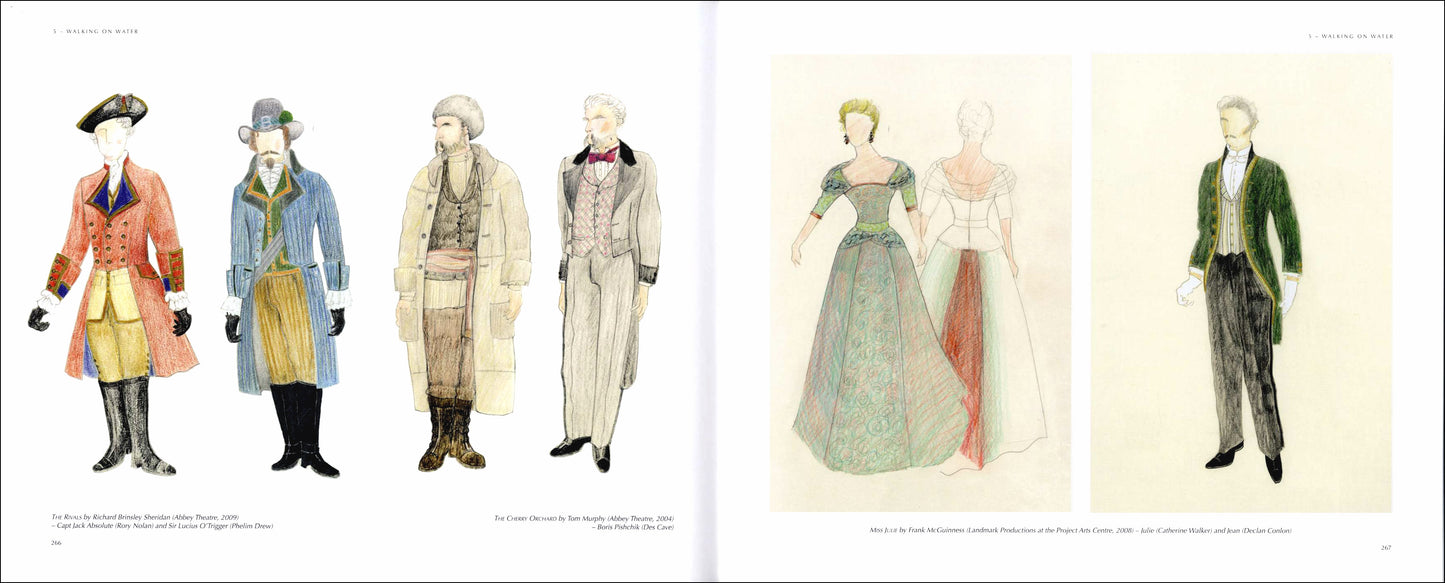Click the black tricorn hat on the red-coated figure
This screenshot has width=1445, height=583.
[112, 111]
